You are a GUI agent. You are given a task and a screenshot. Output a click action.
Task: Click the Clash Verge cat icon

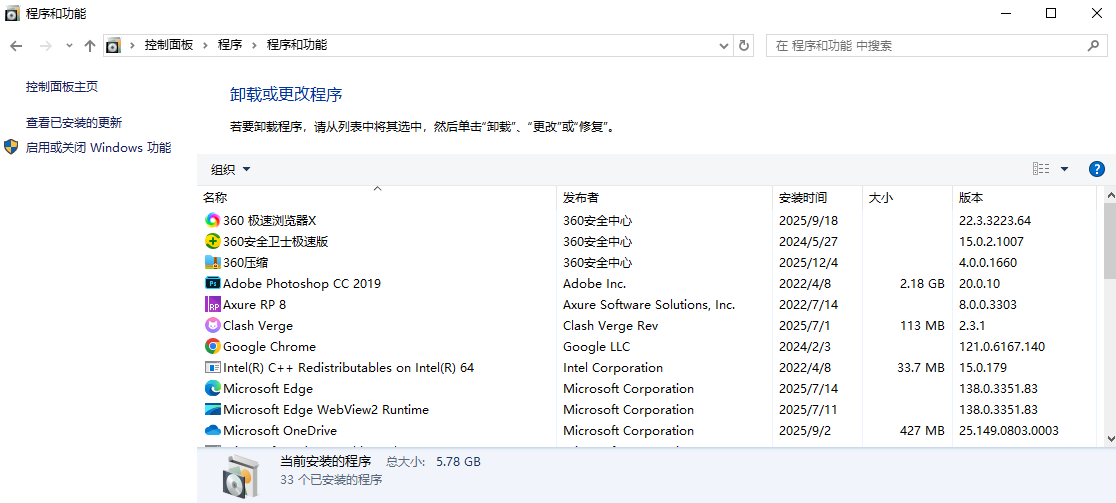click(x=212, y=325)
